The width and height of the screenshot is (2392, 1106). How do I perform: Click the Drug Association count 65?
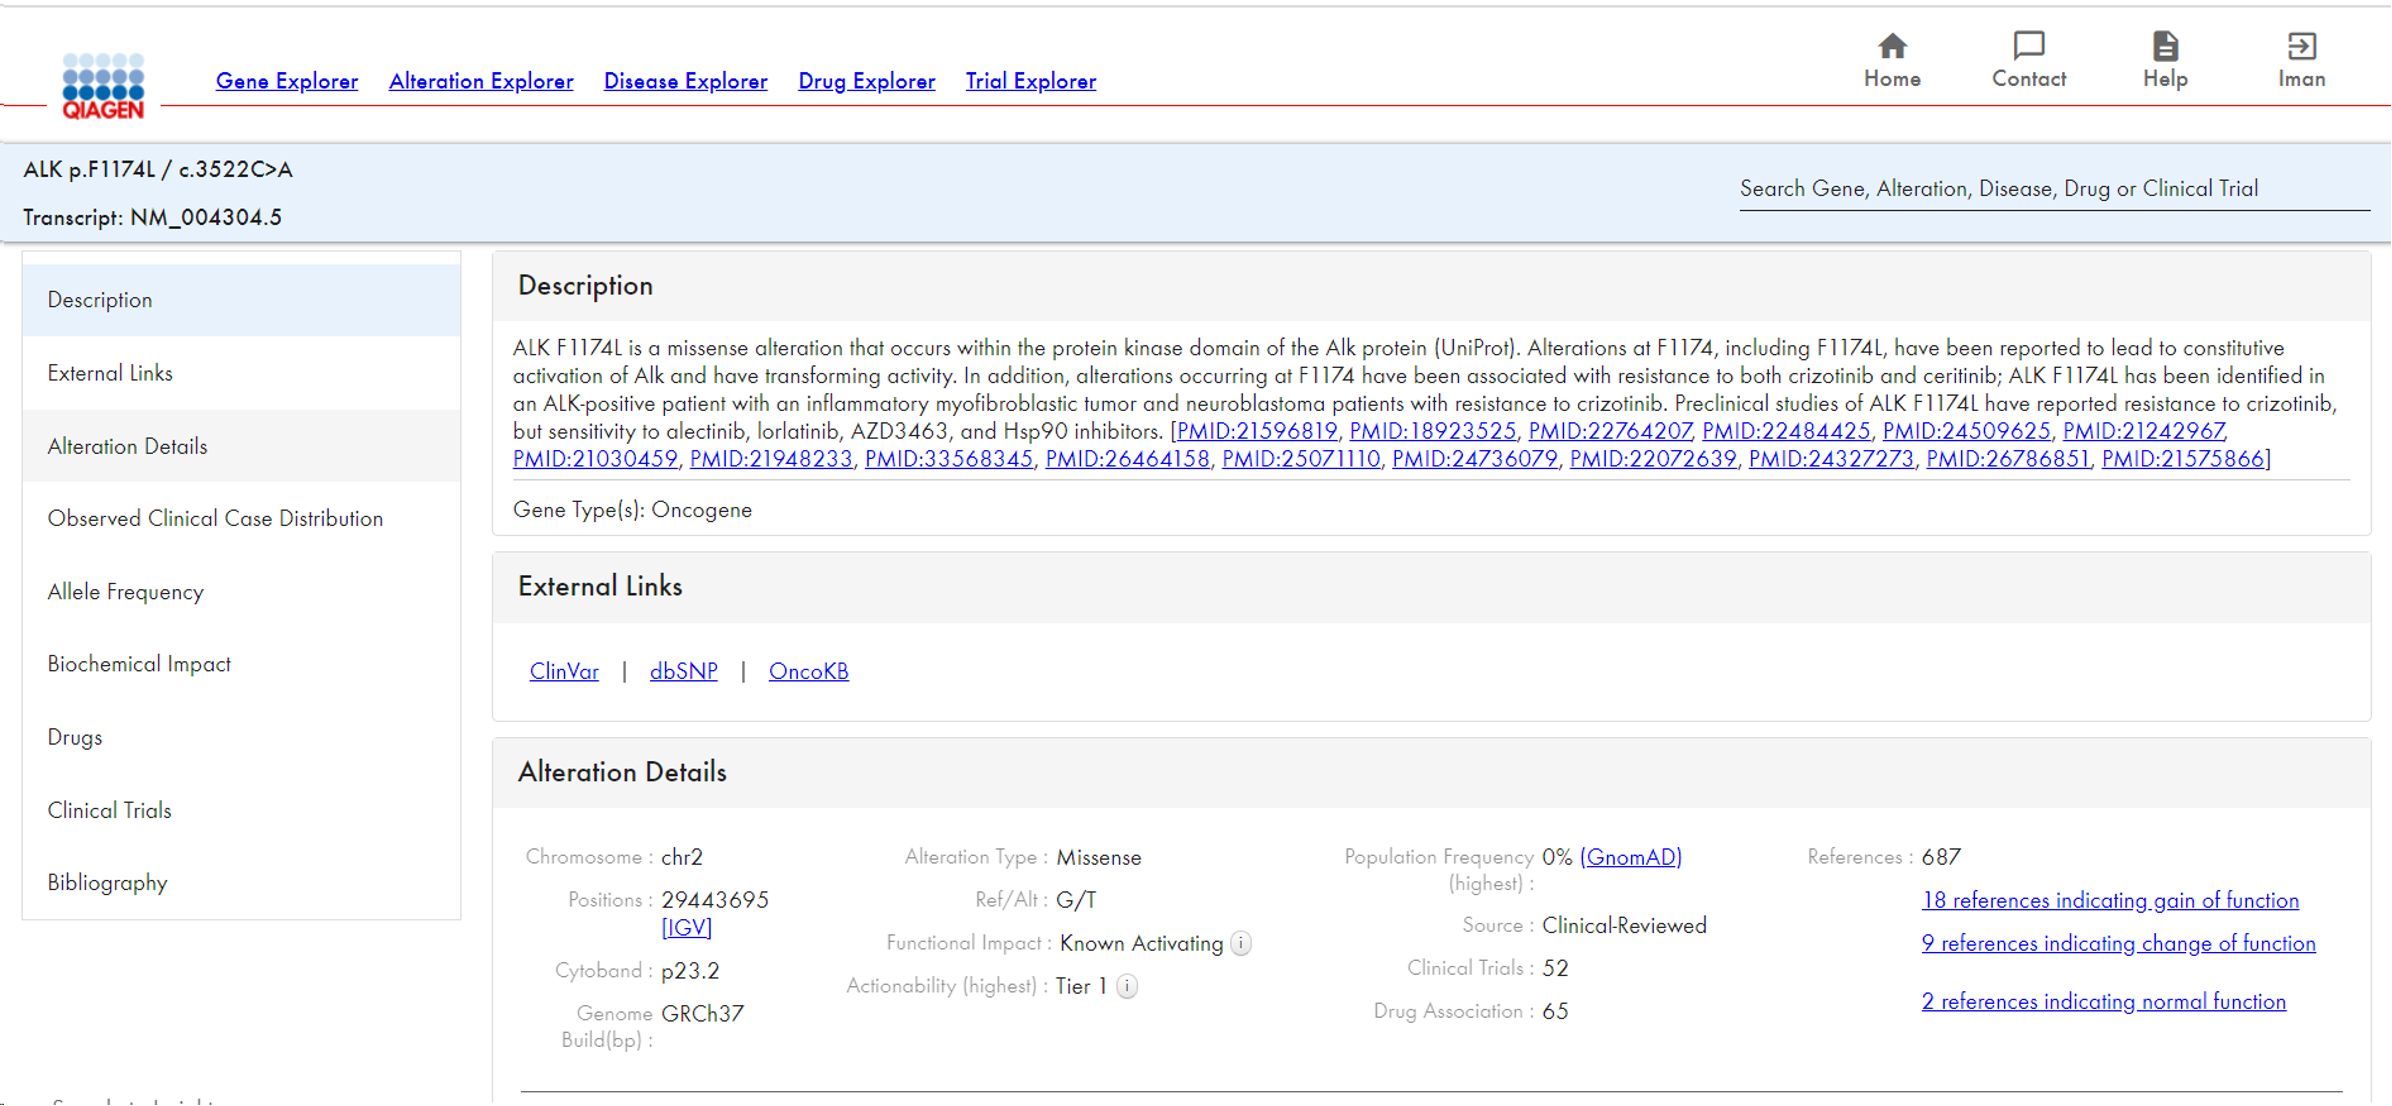[x=1555, y=1011]
